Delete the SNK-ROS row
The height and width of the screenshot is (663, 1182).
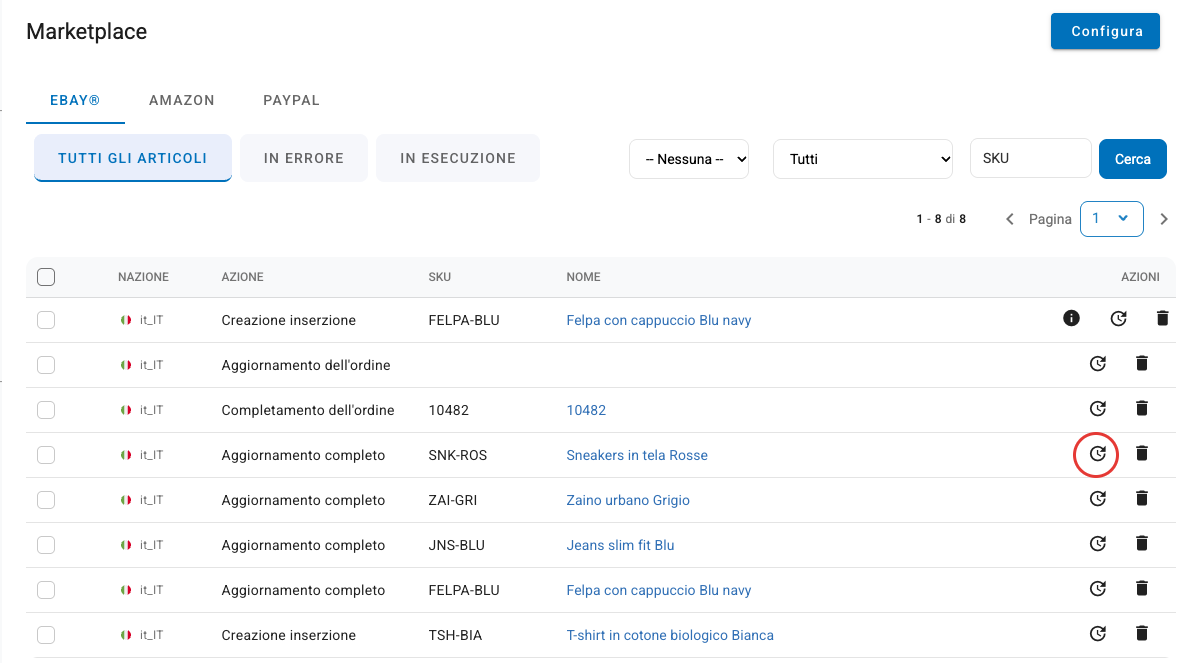tap(1142, 454)
